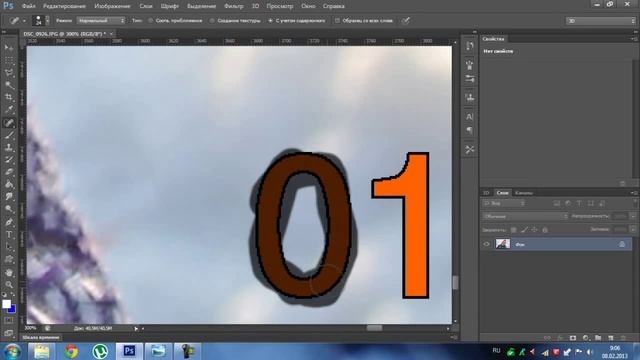The image size is (640, 360).
Task: Select the Crop tool
Action: (9, 97)
